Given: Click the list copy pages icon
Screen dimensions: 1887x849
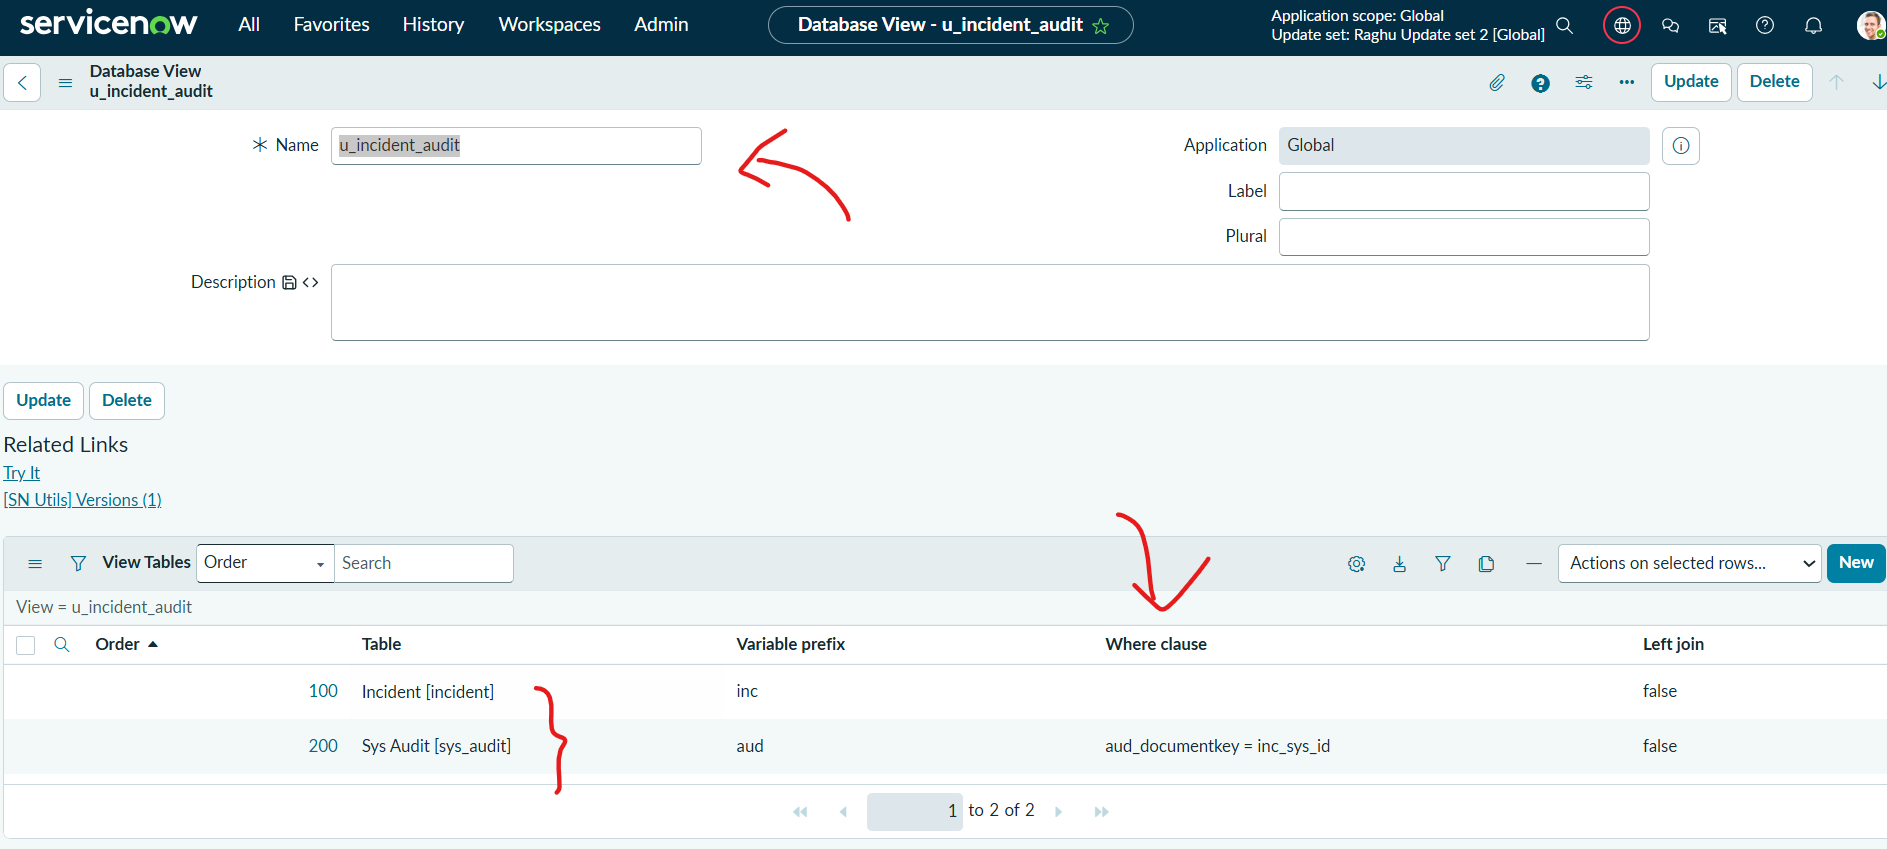Looking at the screenshot, I should [x=1486, y=564].
